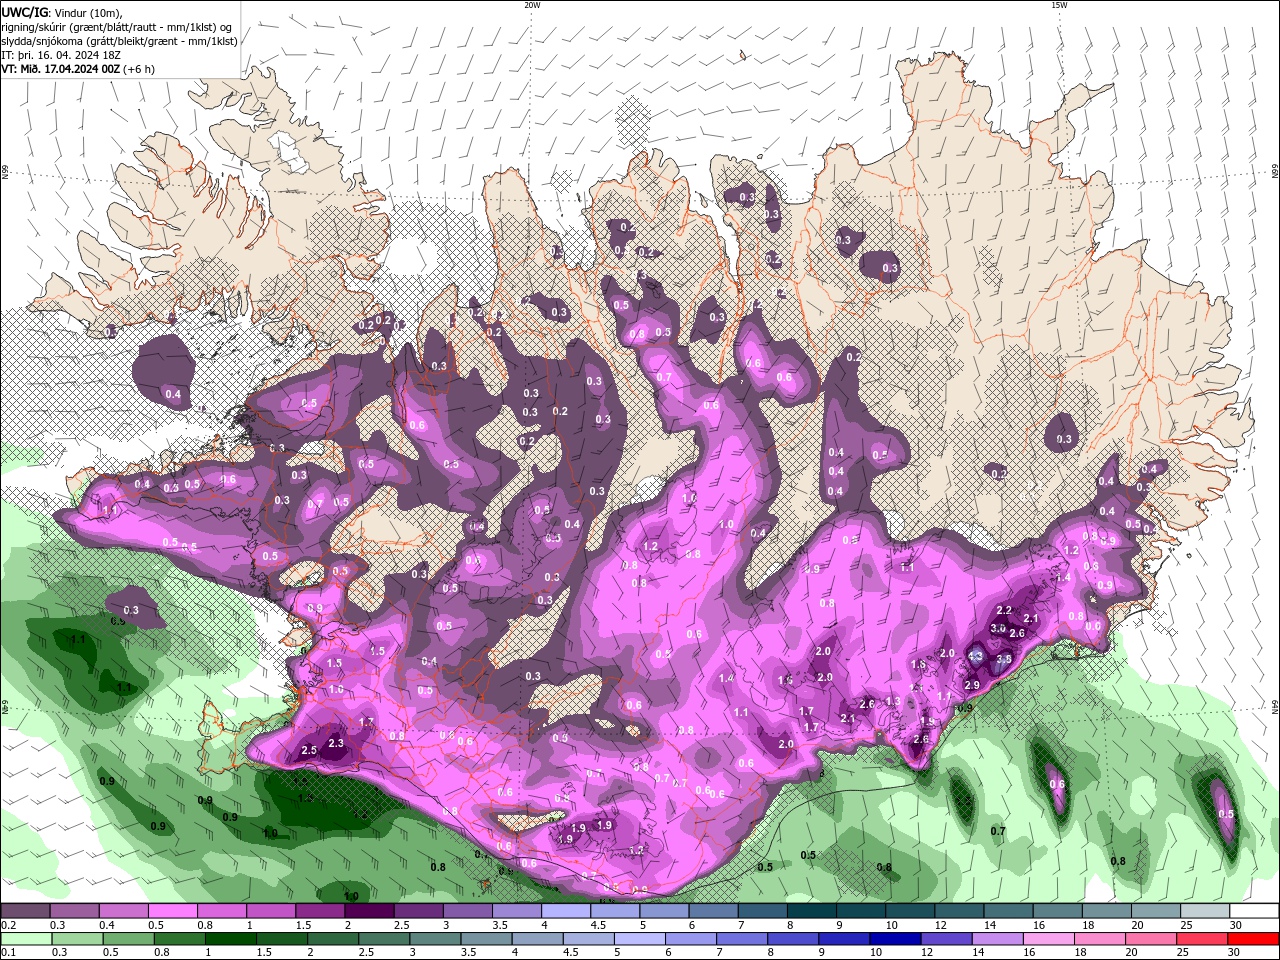Click the 3.5 label on the rain scale
1280x960 pixels.
468,953
